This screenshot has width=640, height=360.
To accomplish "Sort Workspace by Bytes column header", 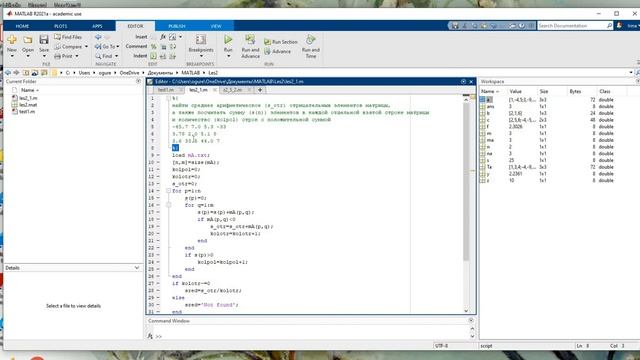I will pyautogui.click(x=575, y=91).
